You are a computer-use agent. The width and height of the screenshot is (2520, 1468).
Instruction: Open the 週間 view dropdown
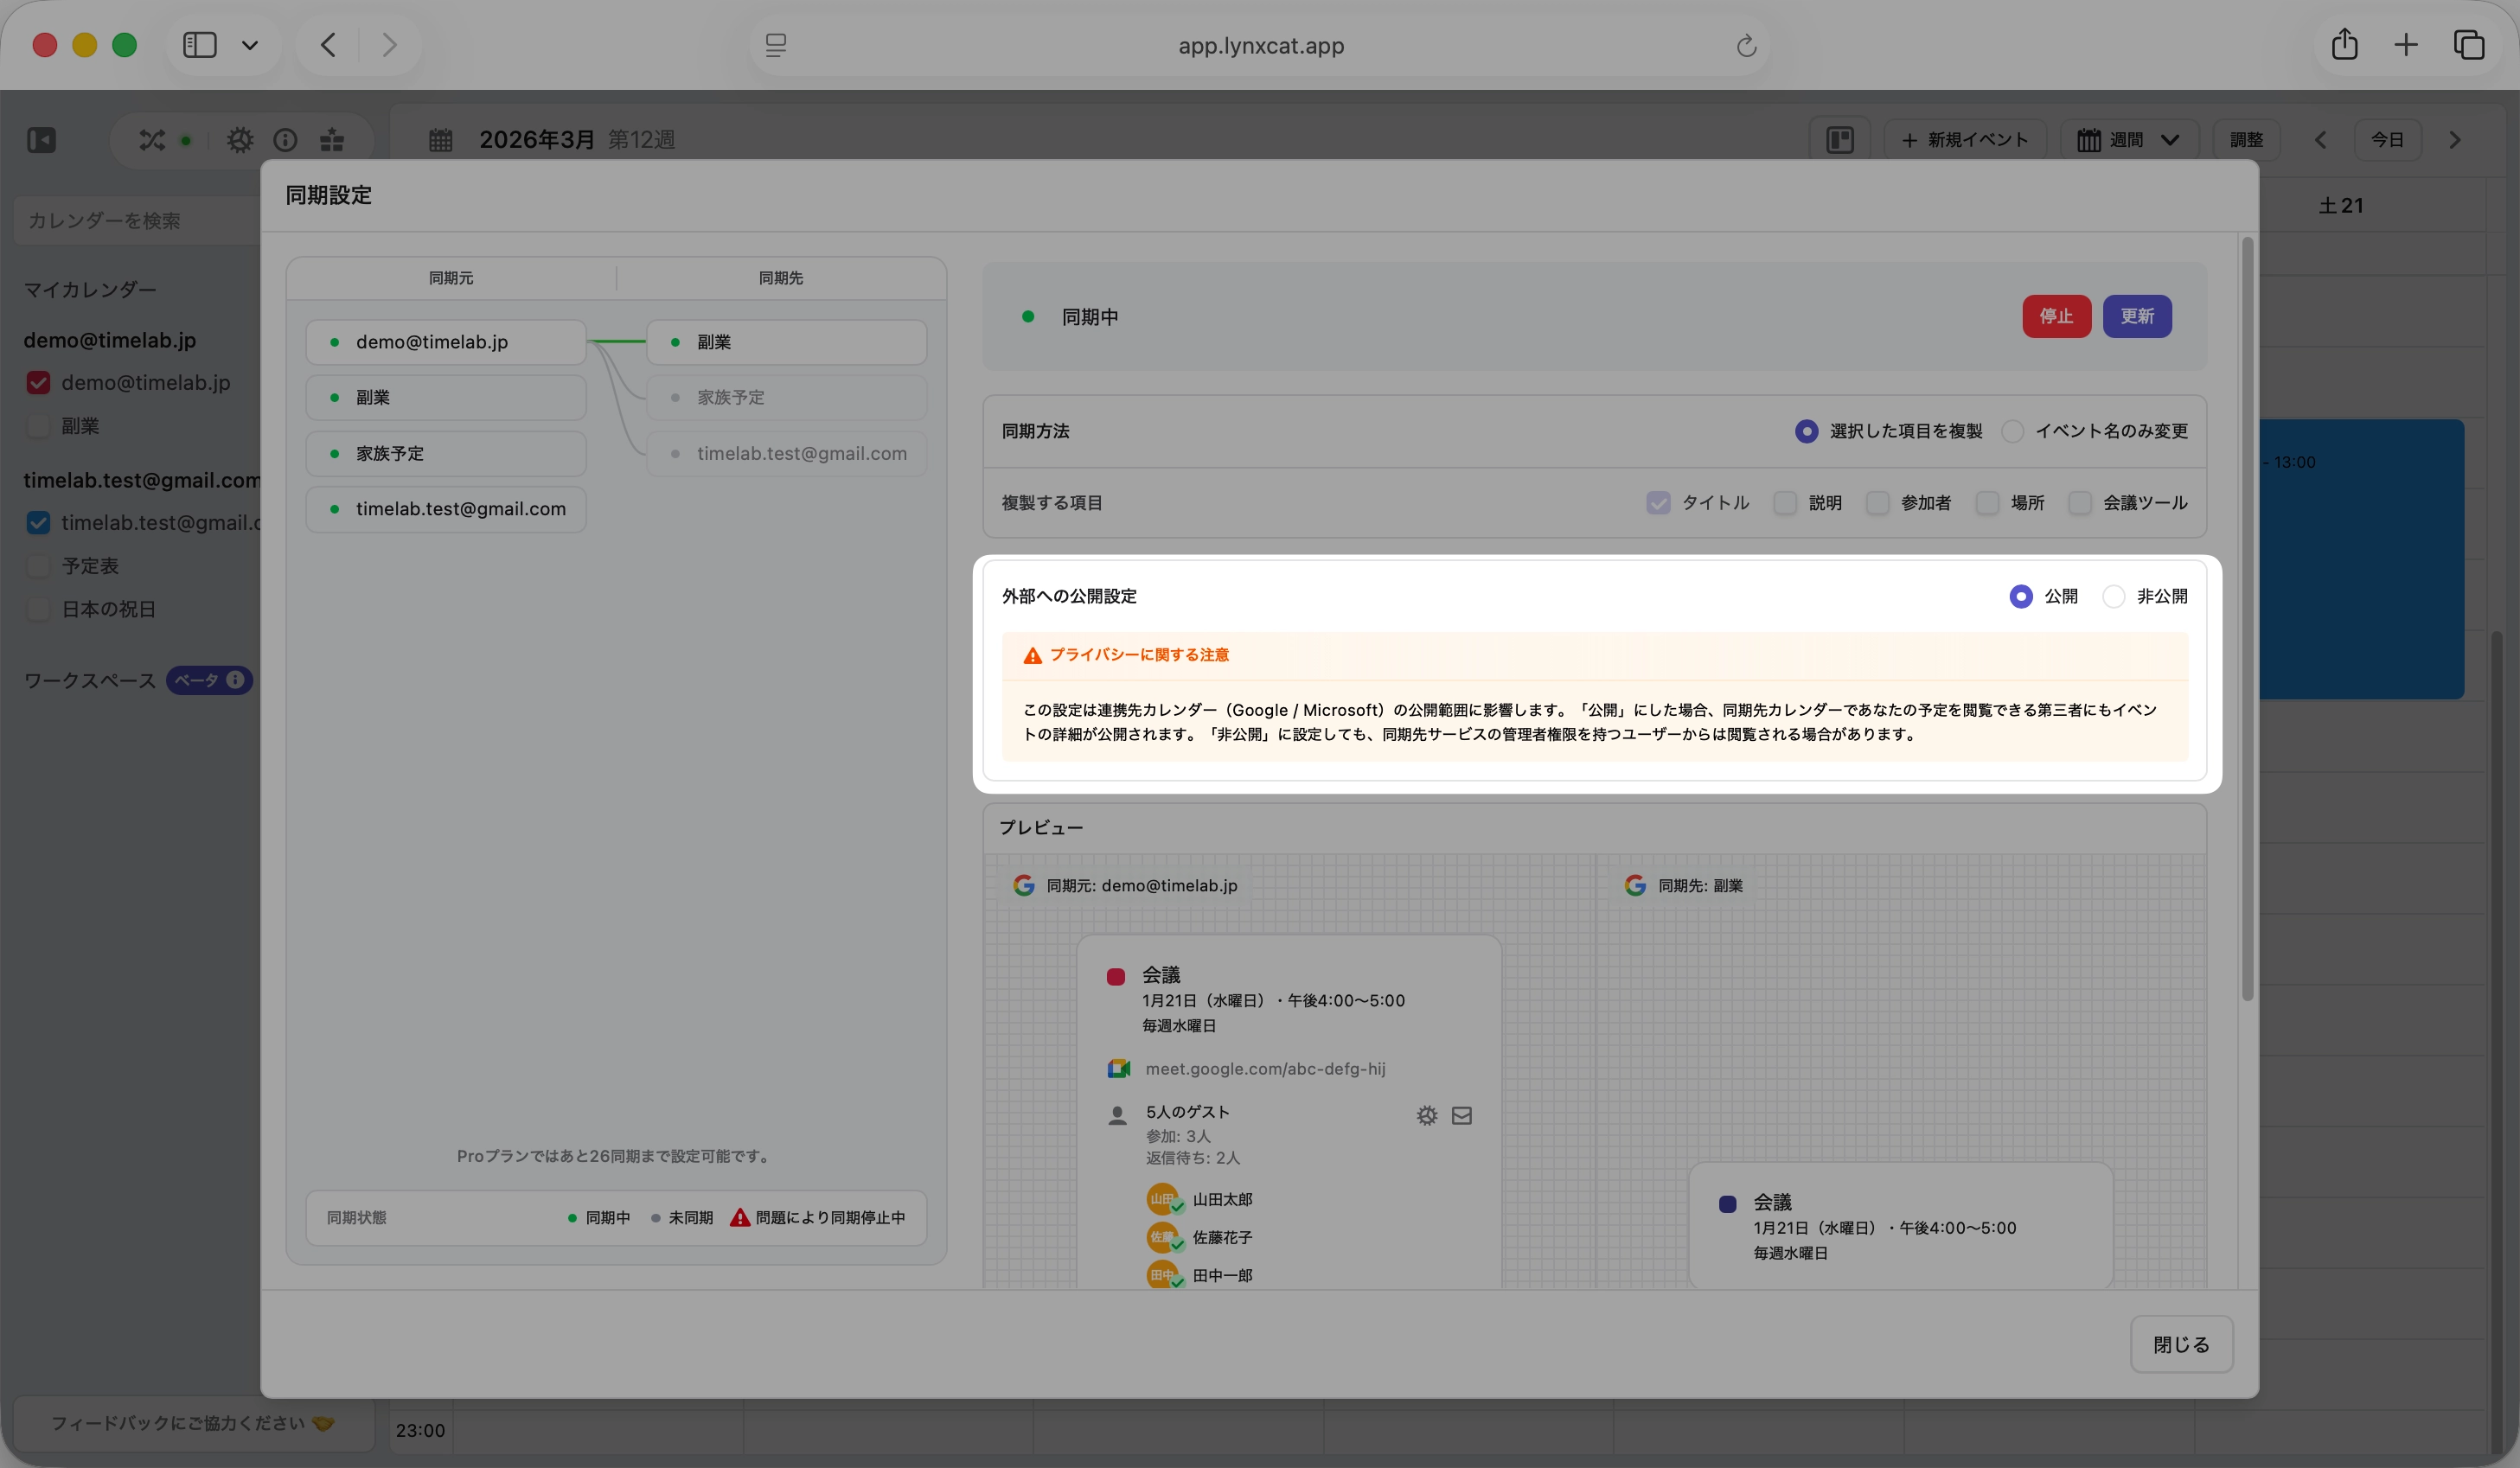click(x=2130, y=140)
